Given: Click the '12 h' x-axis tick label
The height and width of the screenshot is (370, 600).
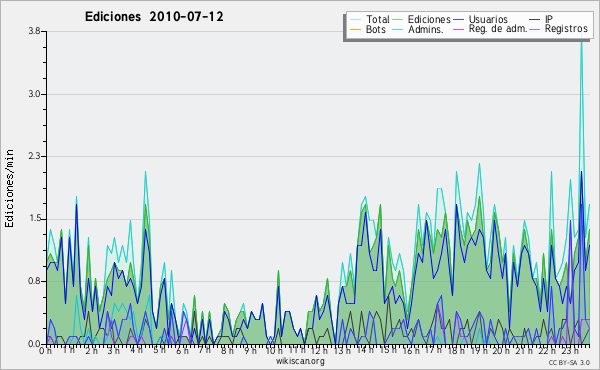Looking at the screenshot, I should point(319,350).
